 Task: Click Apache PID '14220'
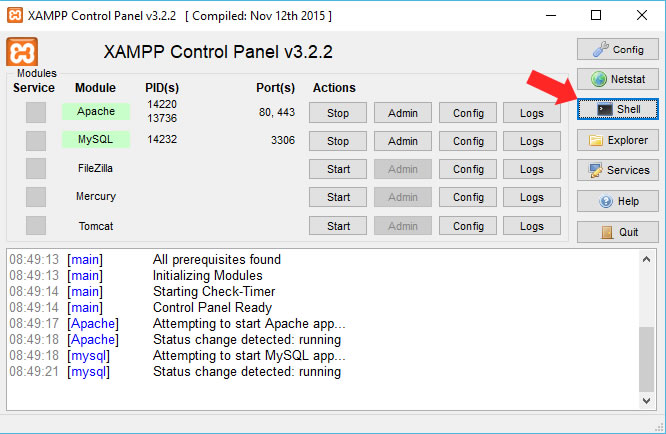coord(162,104)
